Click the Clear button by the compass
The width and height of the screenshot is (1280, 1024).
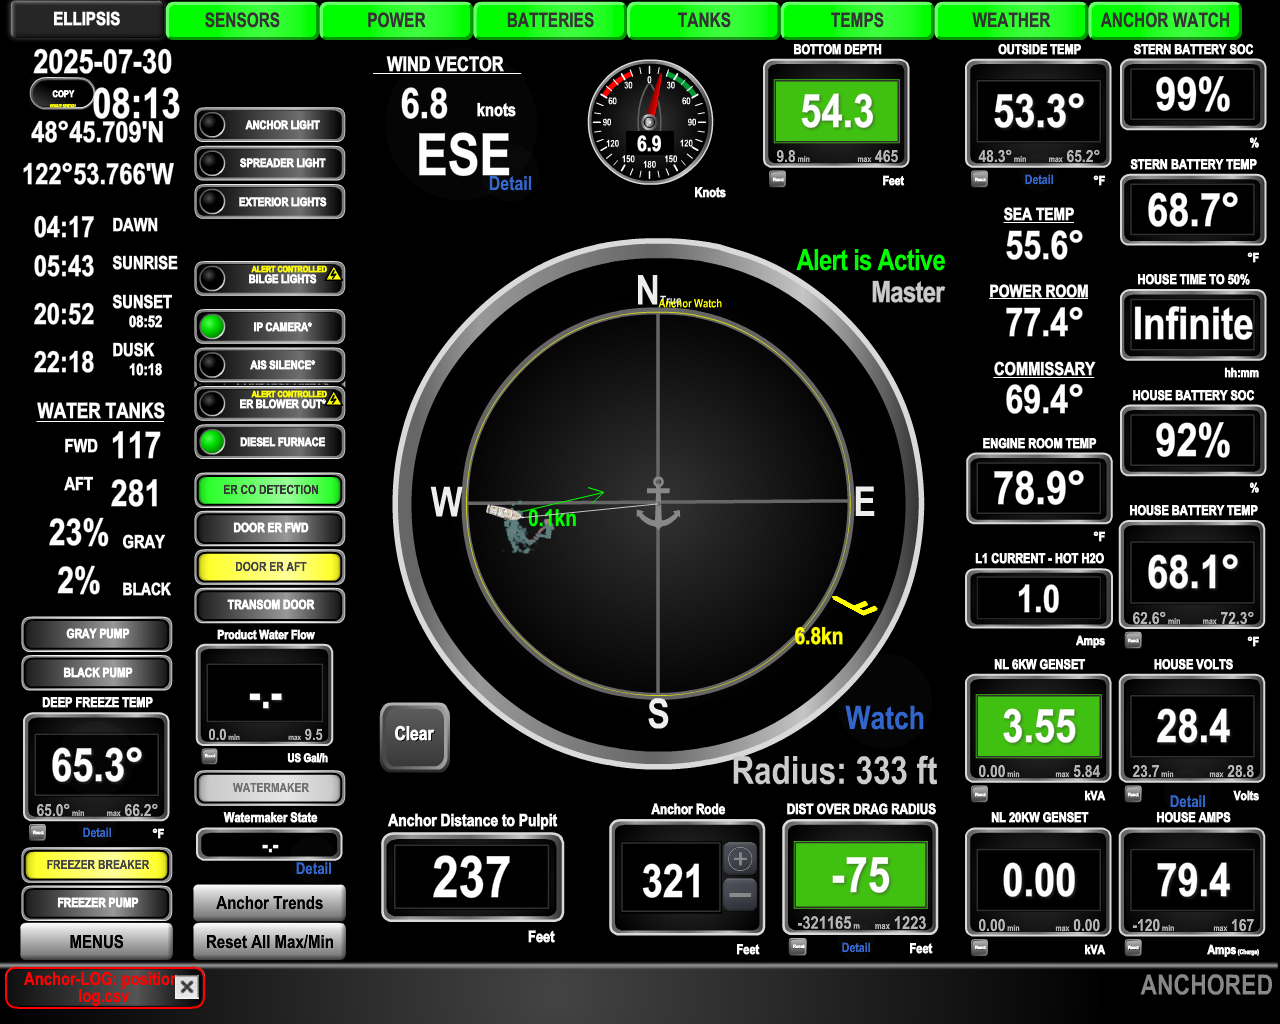[x=414, y=735]
